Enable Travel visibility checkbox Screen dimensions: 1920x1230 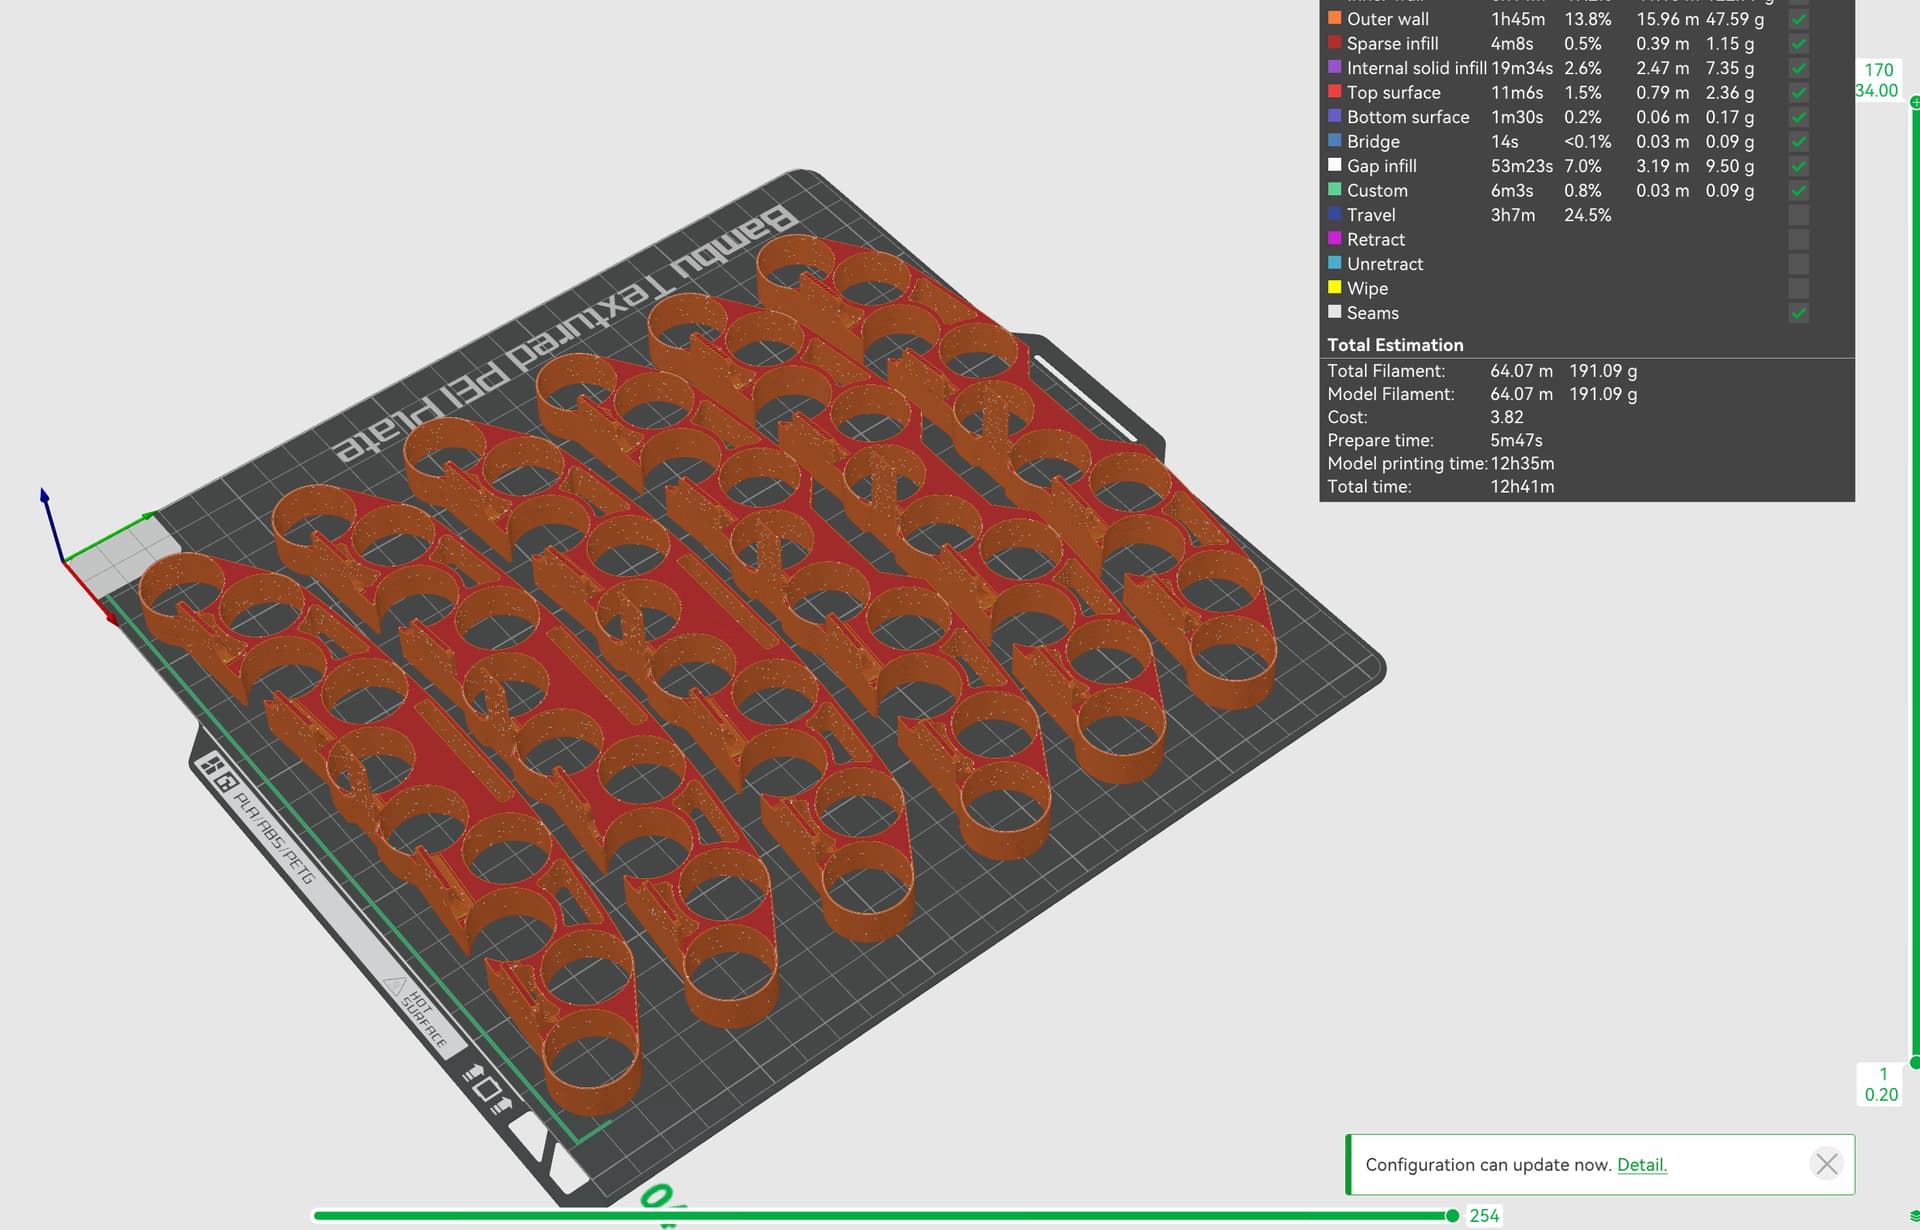coord(1798,215)
